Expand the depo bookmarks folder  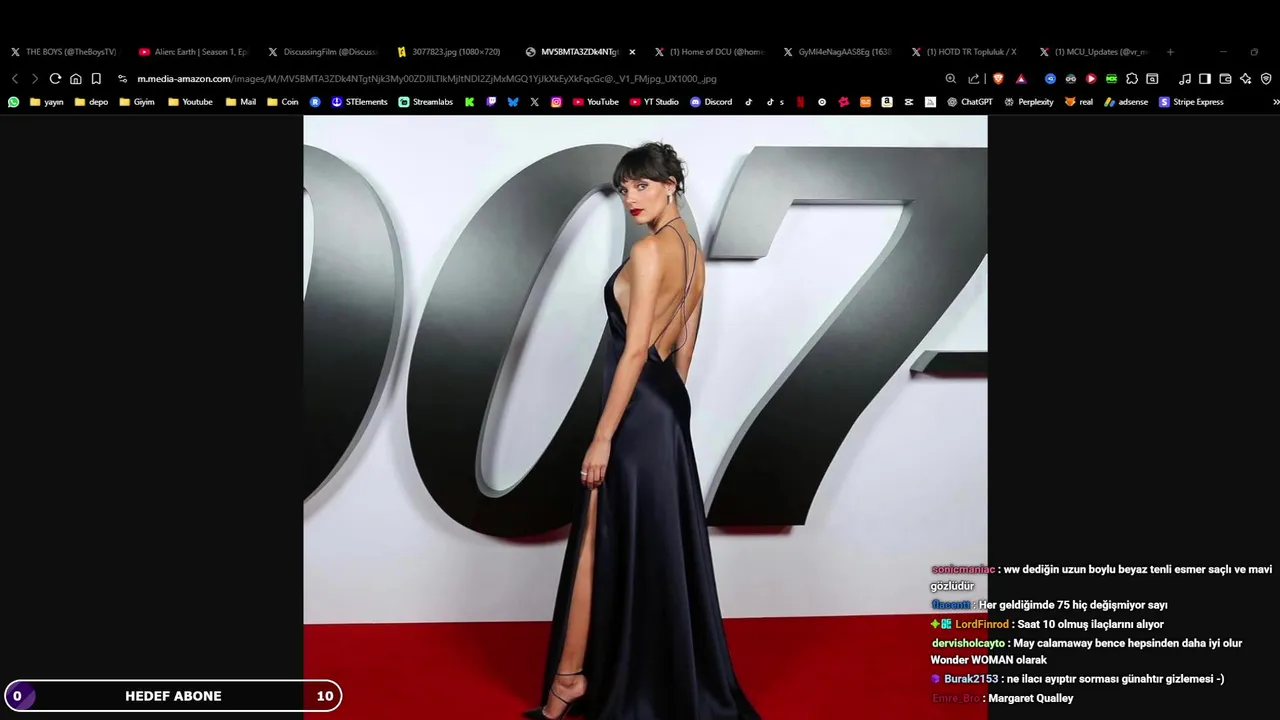91,102
